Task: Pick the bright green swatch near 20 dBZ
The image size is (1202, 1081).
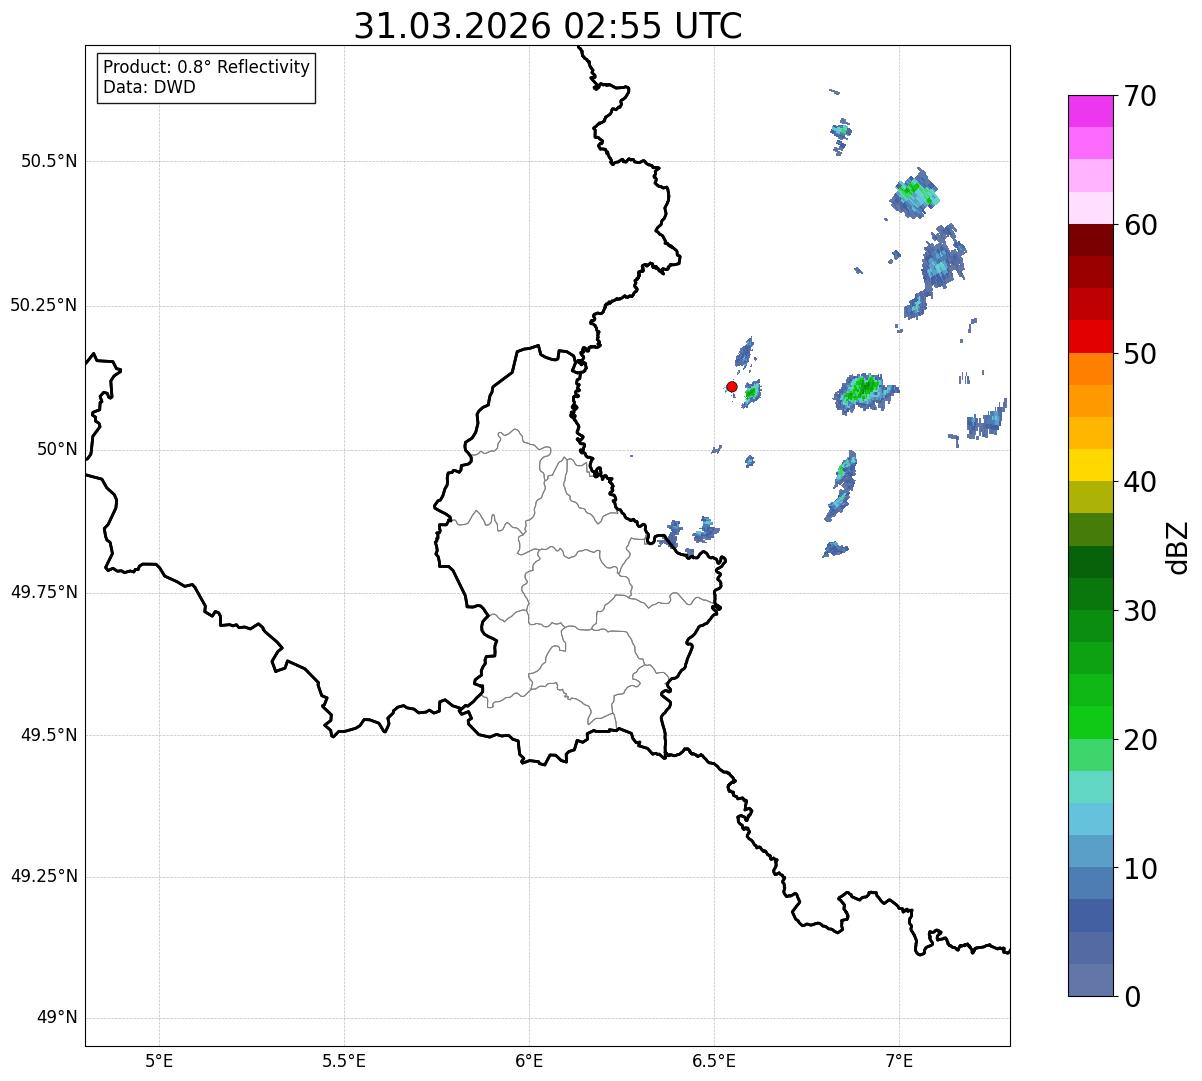Action: (1091, 722)
